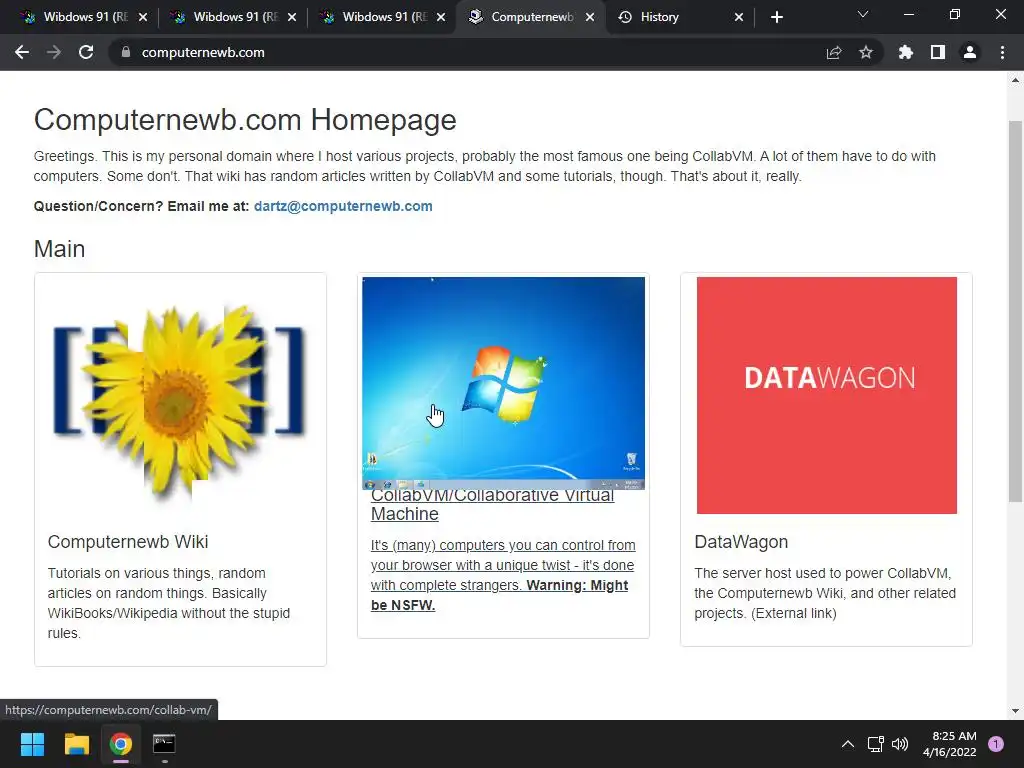
Task: Open the tab search chevron
Action: [x=863, y=15]
